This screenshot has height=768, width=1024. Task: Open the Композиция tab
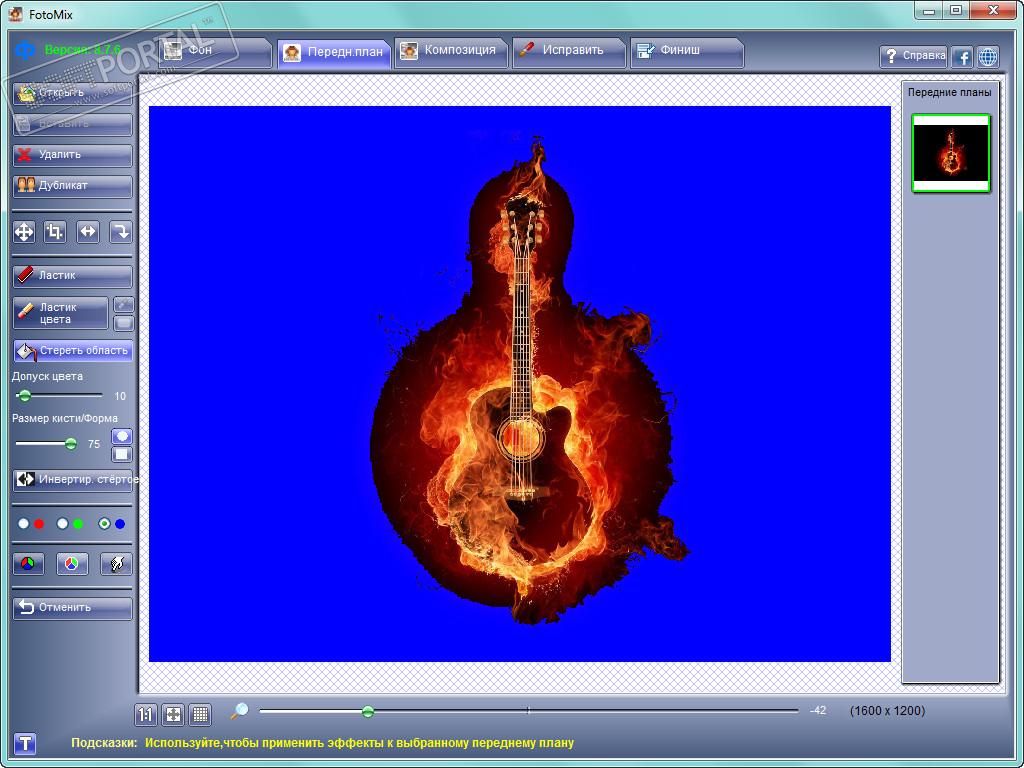coord(451,52)
